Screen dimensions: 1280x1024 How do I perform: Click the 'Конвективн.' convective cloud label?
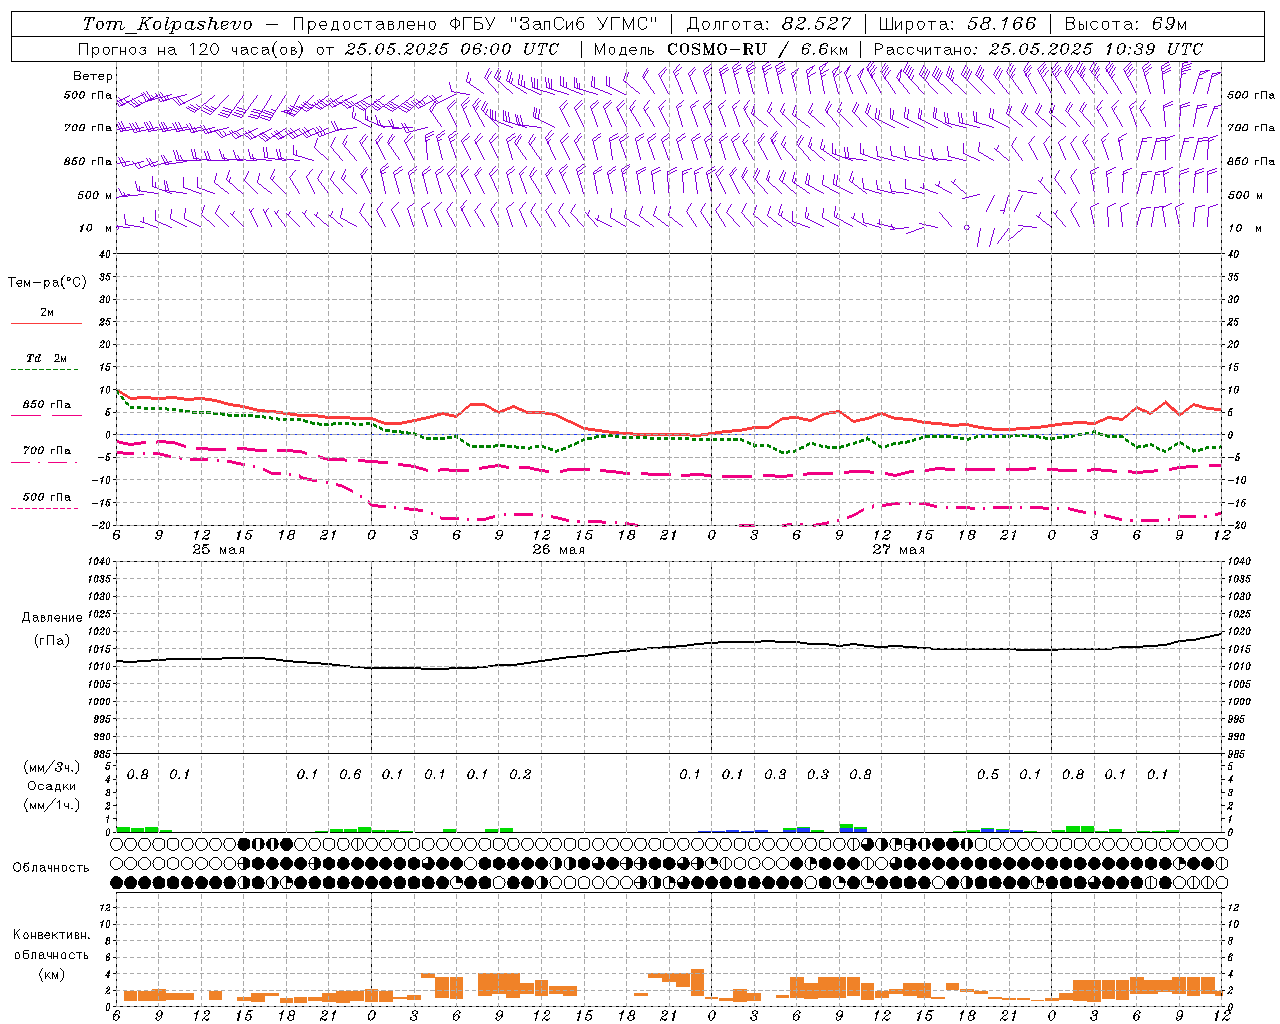click(51, 935)
